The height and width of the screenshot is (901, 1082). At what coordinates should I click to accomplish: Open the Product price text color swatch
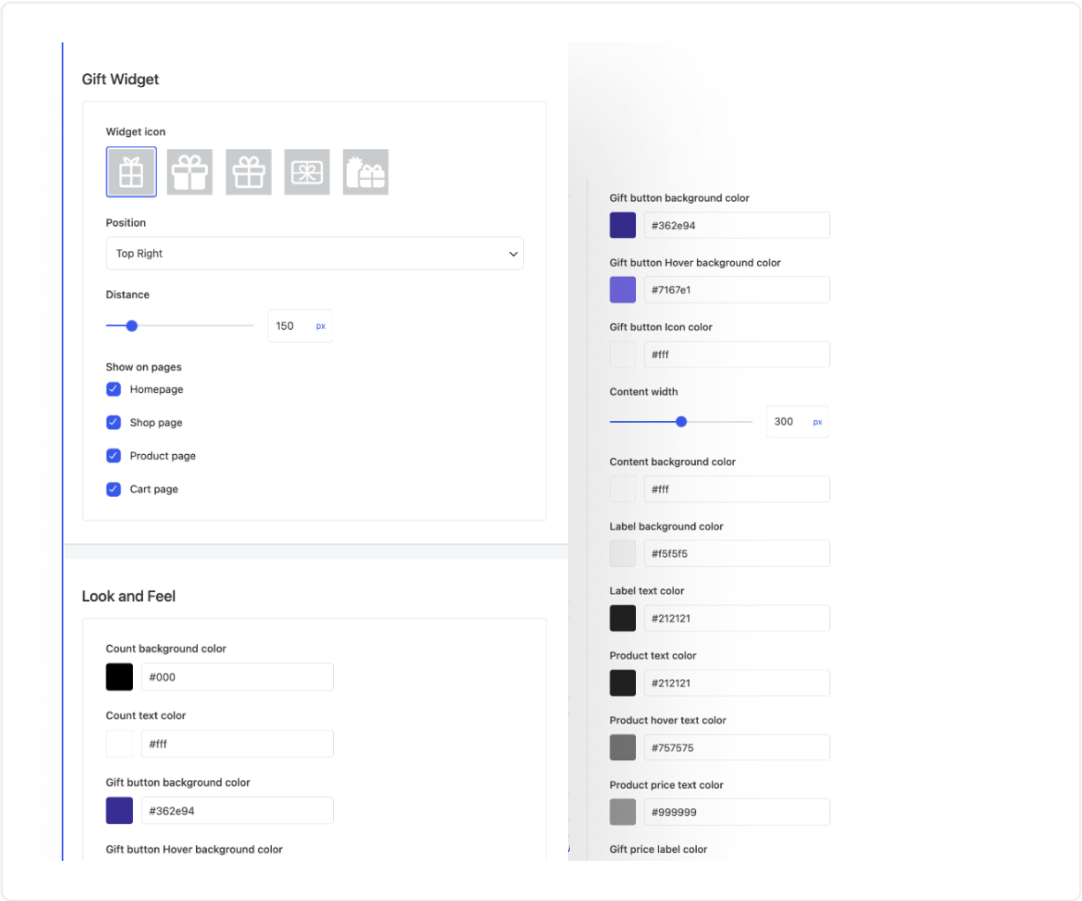point(622,812)
